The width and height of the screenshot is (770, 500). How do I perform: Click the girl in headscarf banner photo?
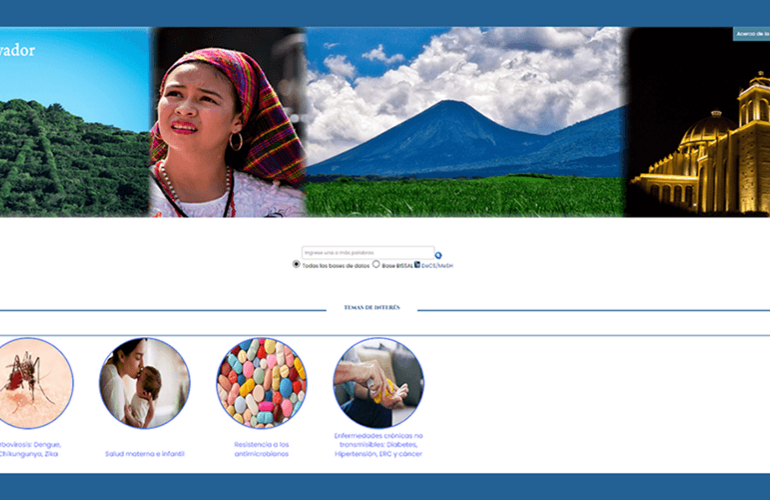(x=227, y=122)
